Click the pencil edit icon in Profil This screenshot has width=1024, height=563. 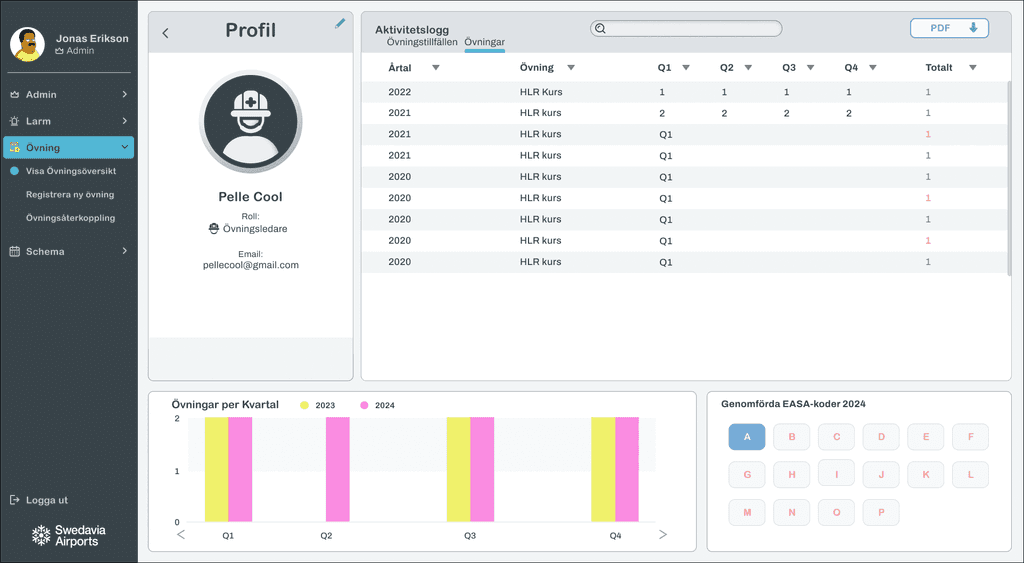coord(340,24)
